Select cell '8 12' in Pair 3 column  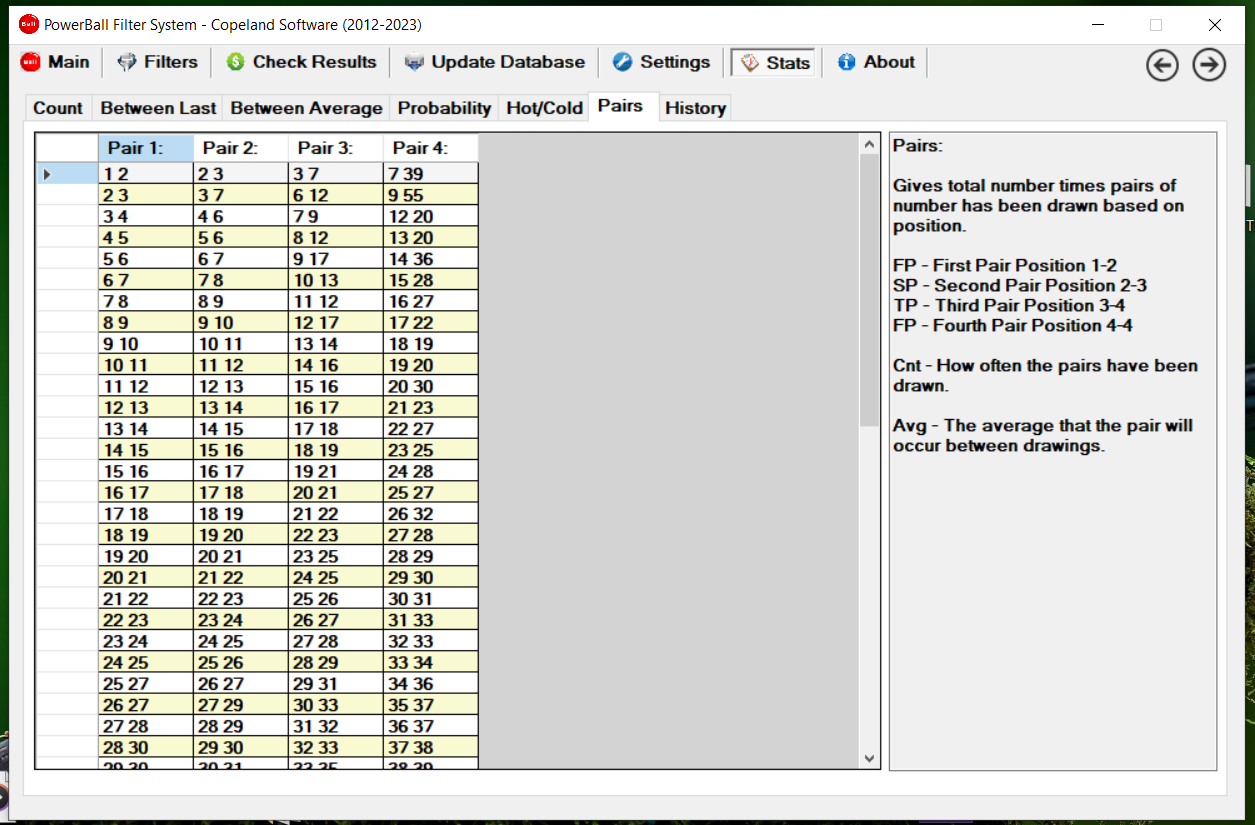coord(336,237)
